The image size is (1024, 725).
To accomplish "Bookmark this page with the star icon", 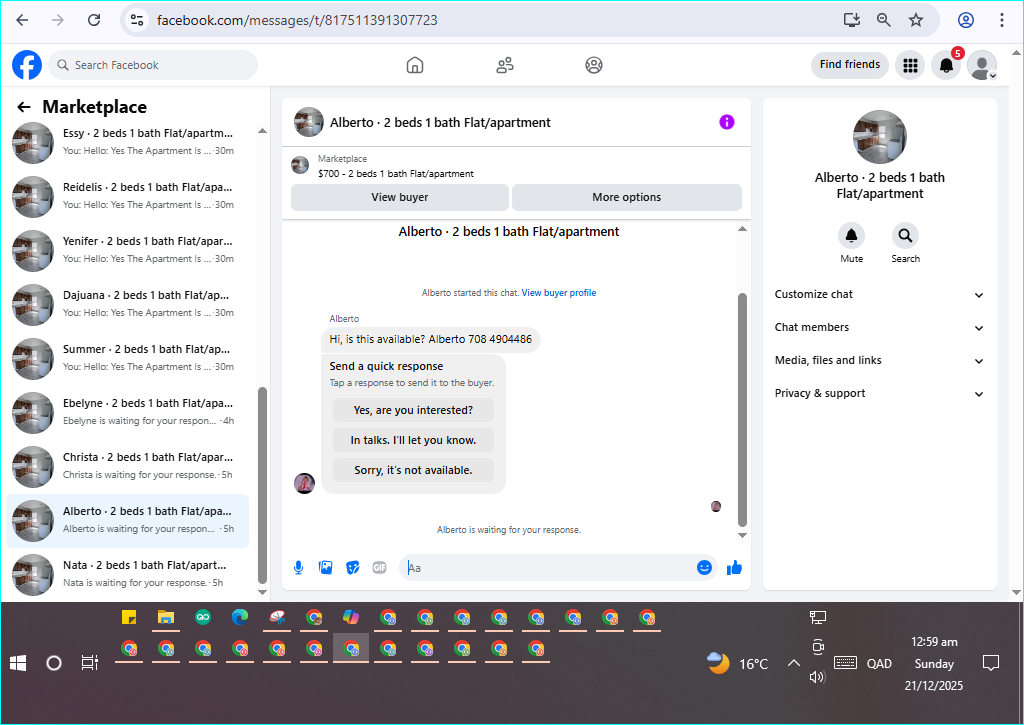I will pyautogui.click(x=916, y=20).
